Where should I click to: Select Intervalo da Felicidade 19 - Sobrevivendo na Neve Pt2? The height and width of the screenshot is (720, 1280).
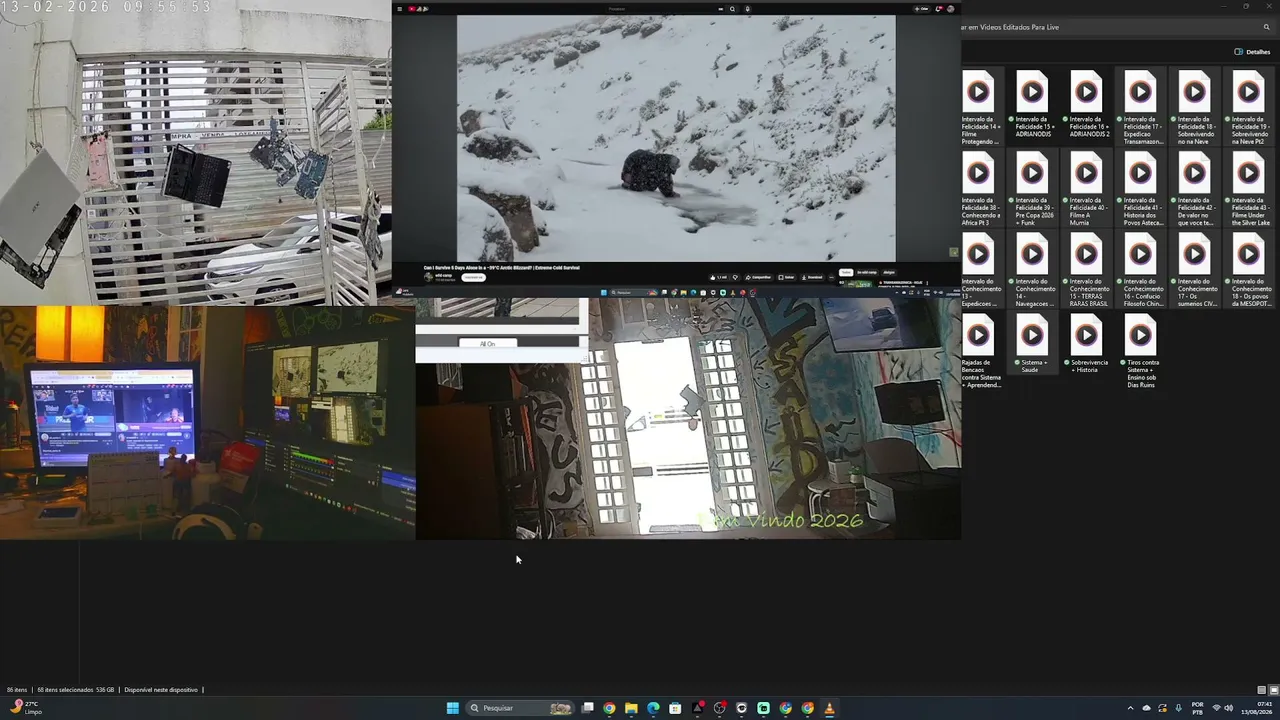pyautogui.click(x=1248, y=108)
